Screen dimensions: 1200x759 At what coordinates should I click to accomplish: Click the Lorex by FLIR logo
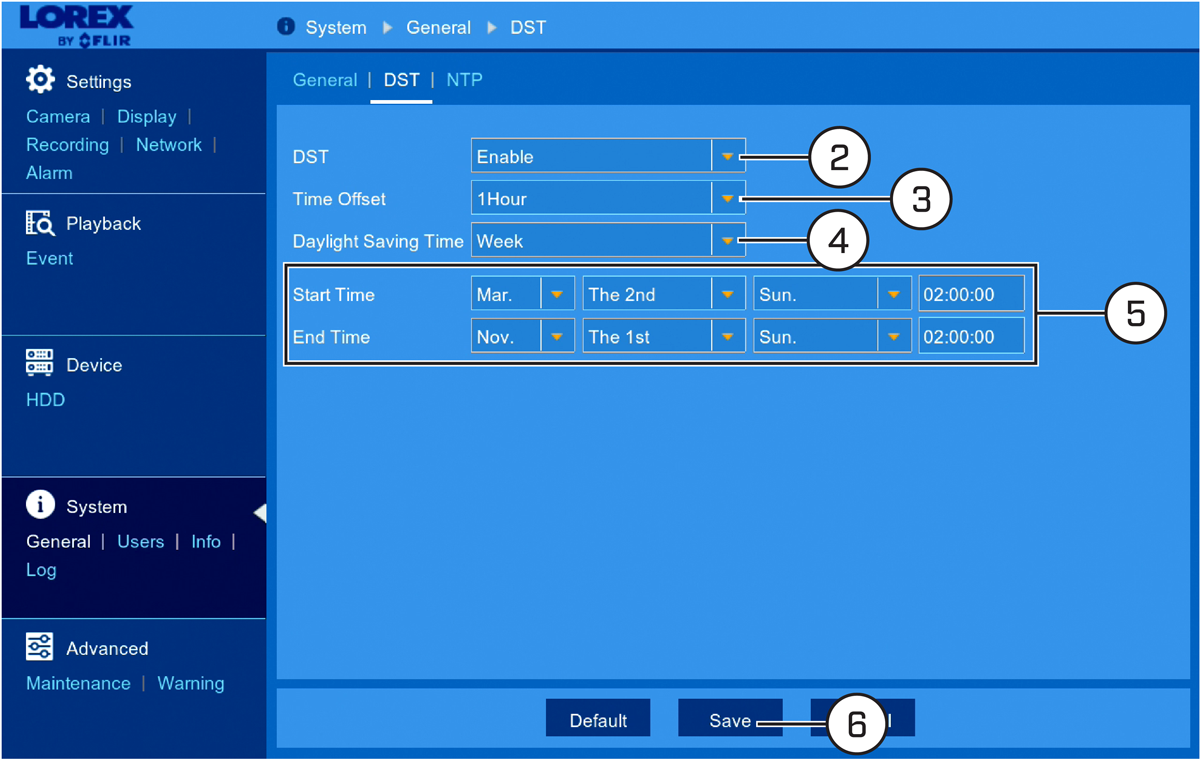(x=75, y=26)
